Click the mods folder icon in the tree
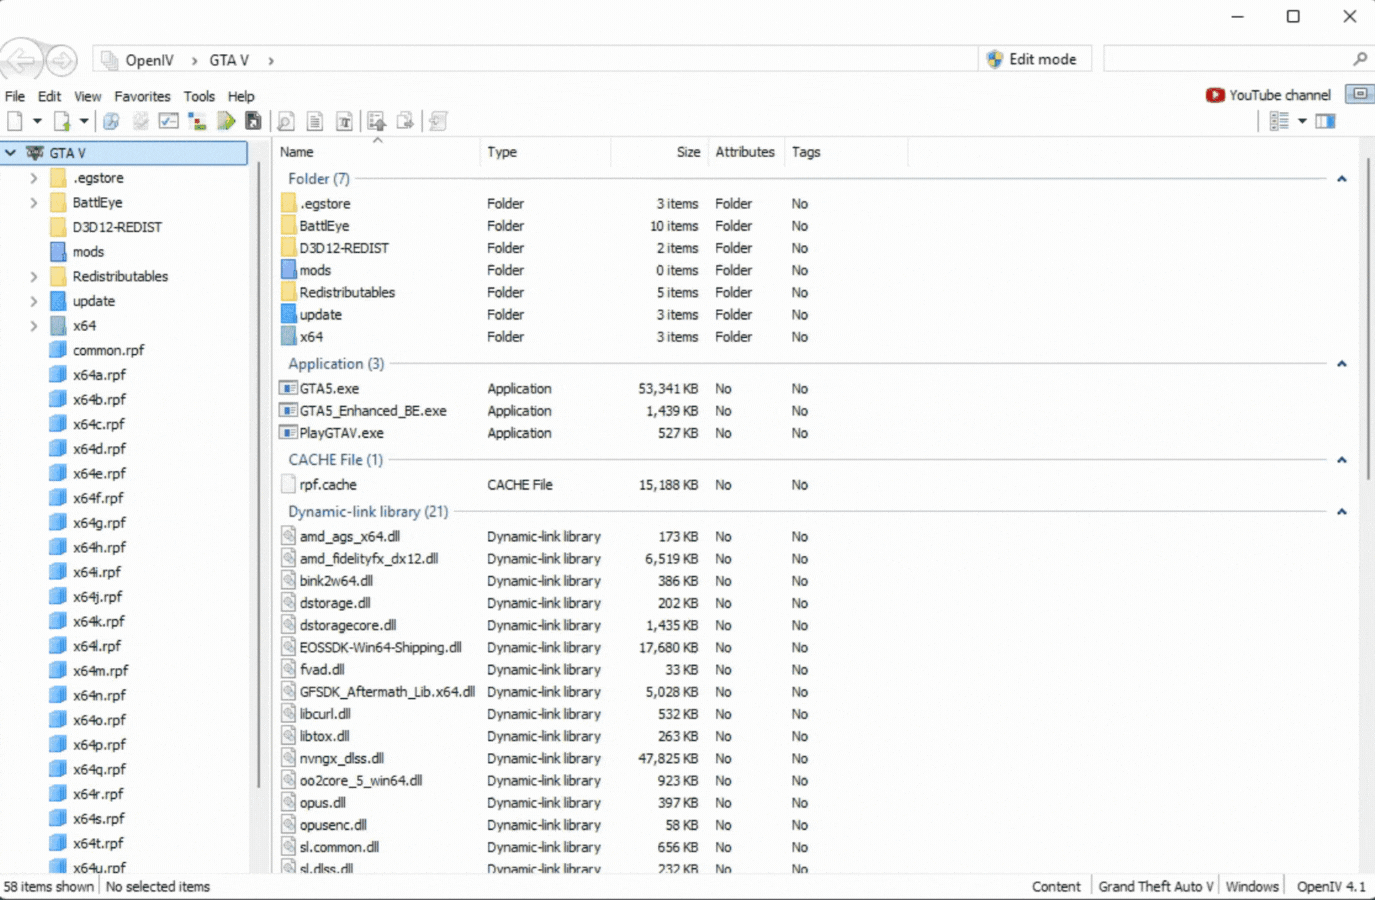 point(58,251)
